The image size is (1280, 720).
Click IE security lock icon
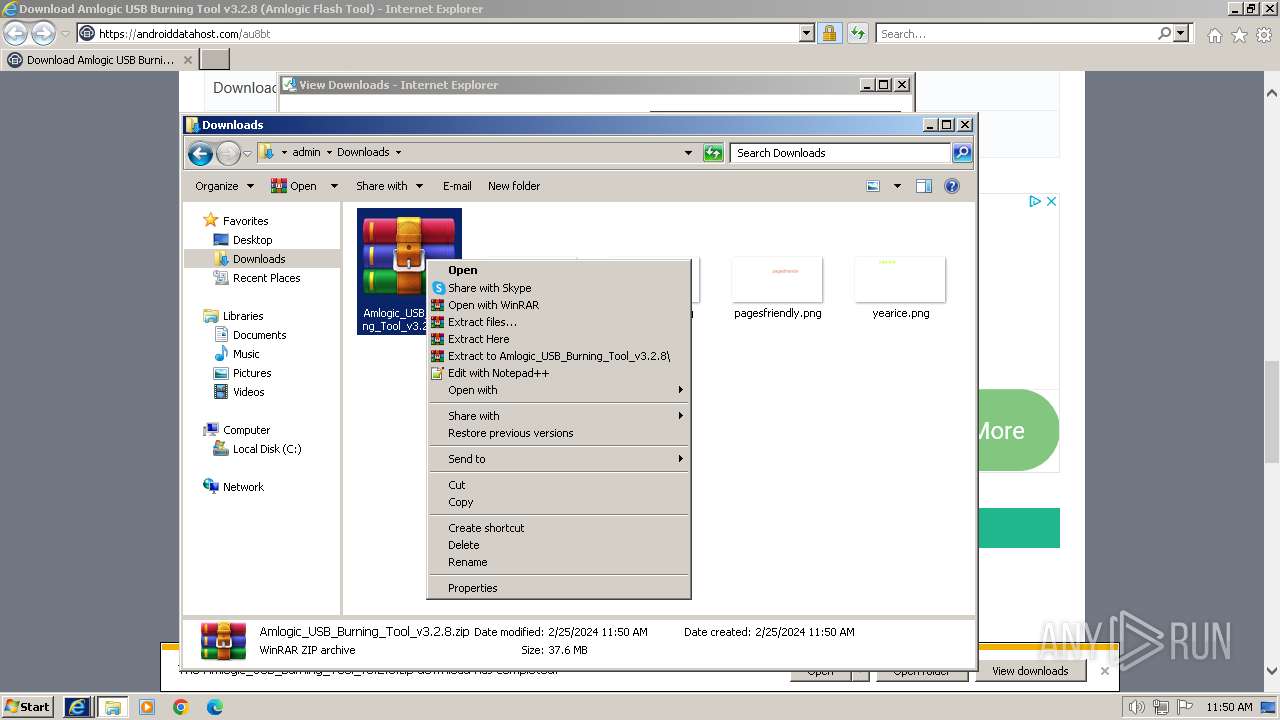pyautogui.click(x=829, y=33)
